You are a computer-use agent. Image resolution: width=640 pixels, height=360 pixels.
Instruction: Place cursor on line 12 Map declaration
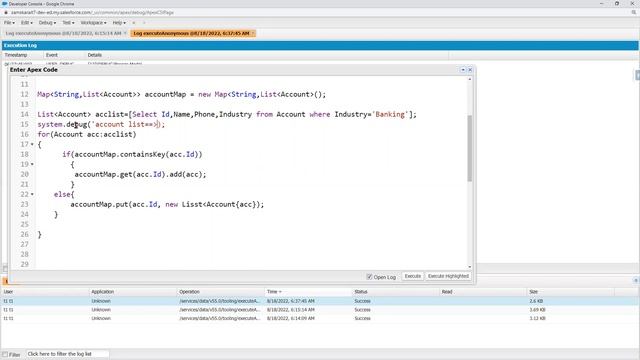point(182,94)
